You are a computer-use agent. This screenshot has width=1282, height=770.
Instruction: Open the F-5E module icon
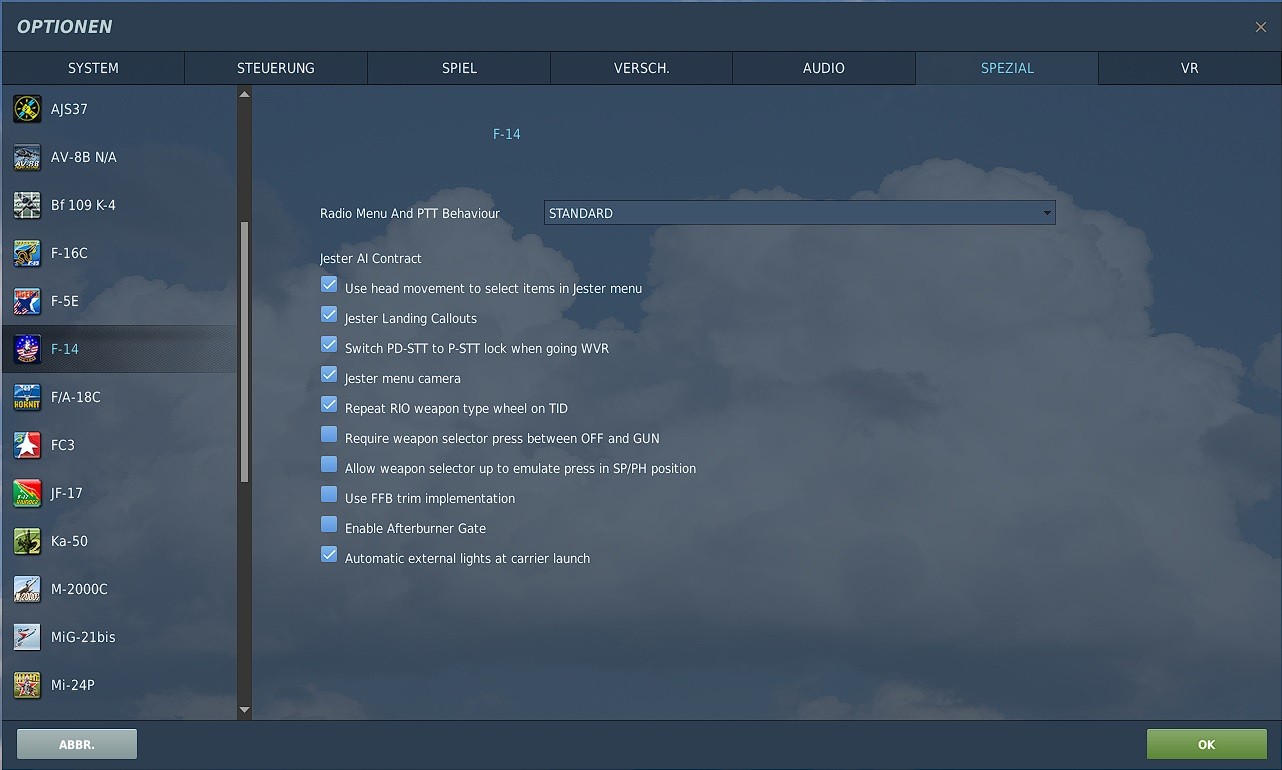27,301
